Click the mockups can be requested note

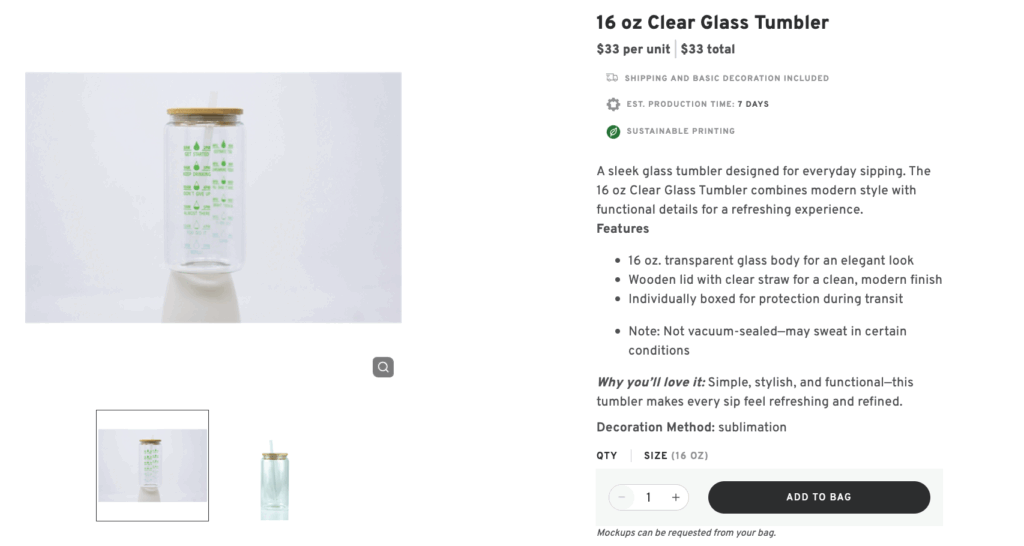click(686, 532)
